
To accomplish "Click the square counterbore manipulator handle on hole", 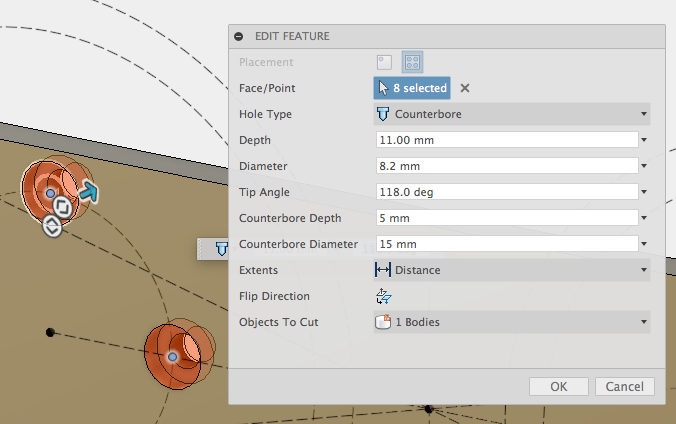I will [x=63, y=207].
